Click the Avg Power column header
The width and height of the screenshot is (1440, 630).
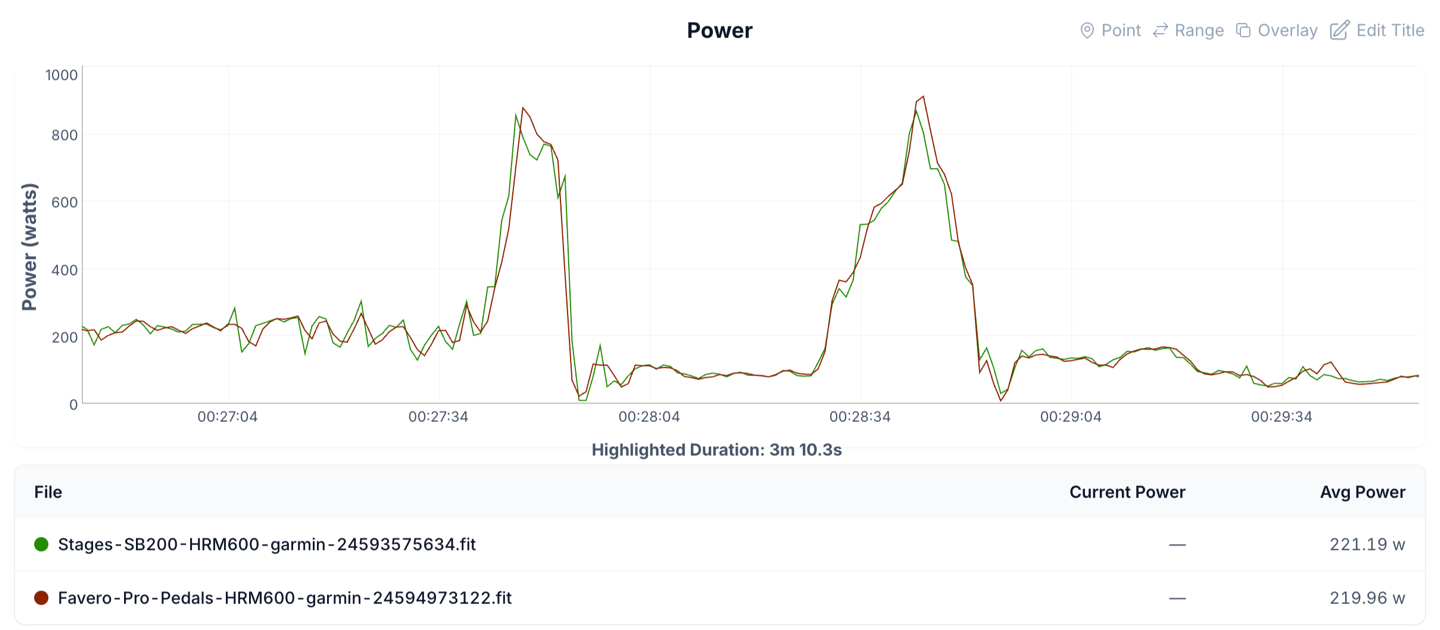(x=1363, y=492)
